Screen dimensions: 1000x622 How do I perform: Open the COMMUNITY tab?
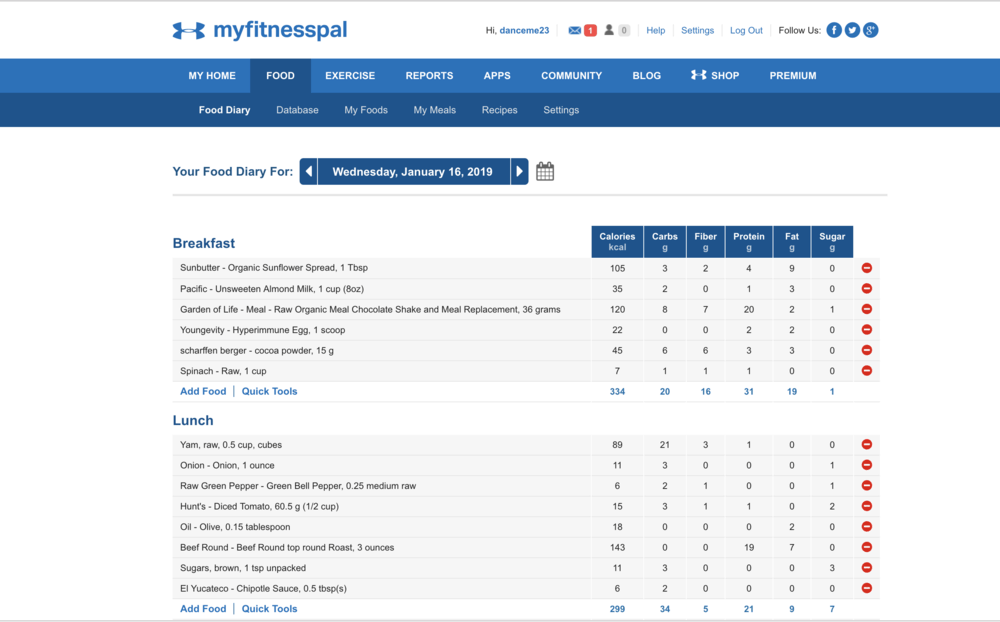pyautogui.click(x=571, y=75)
